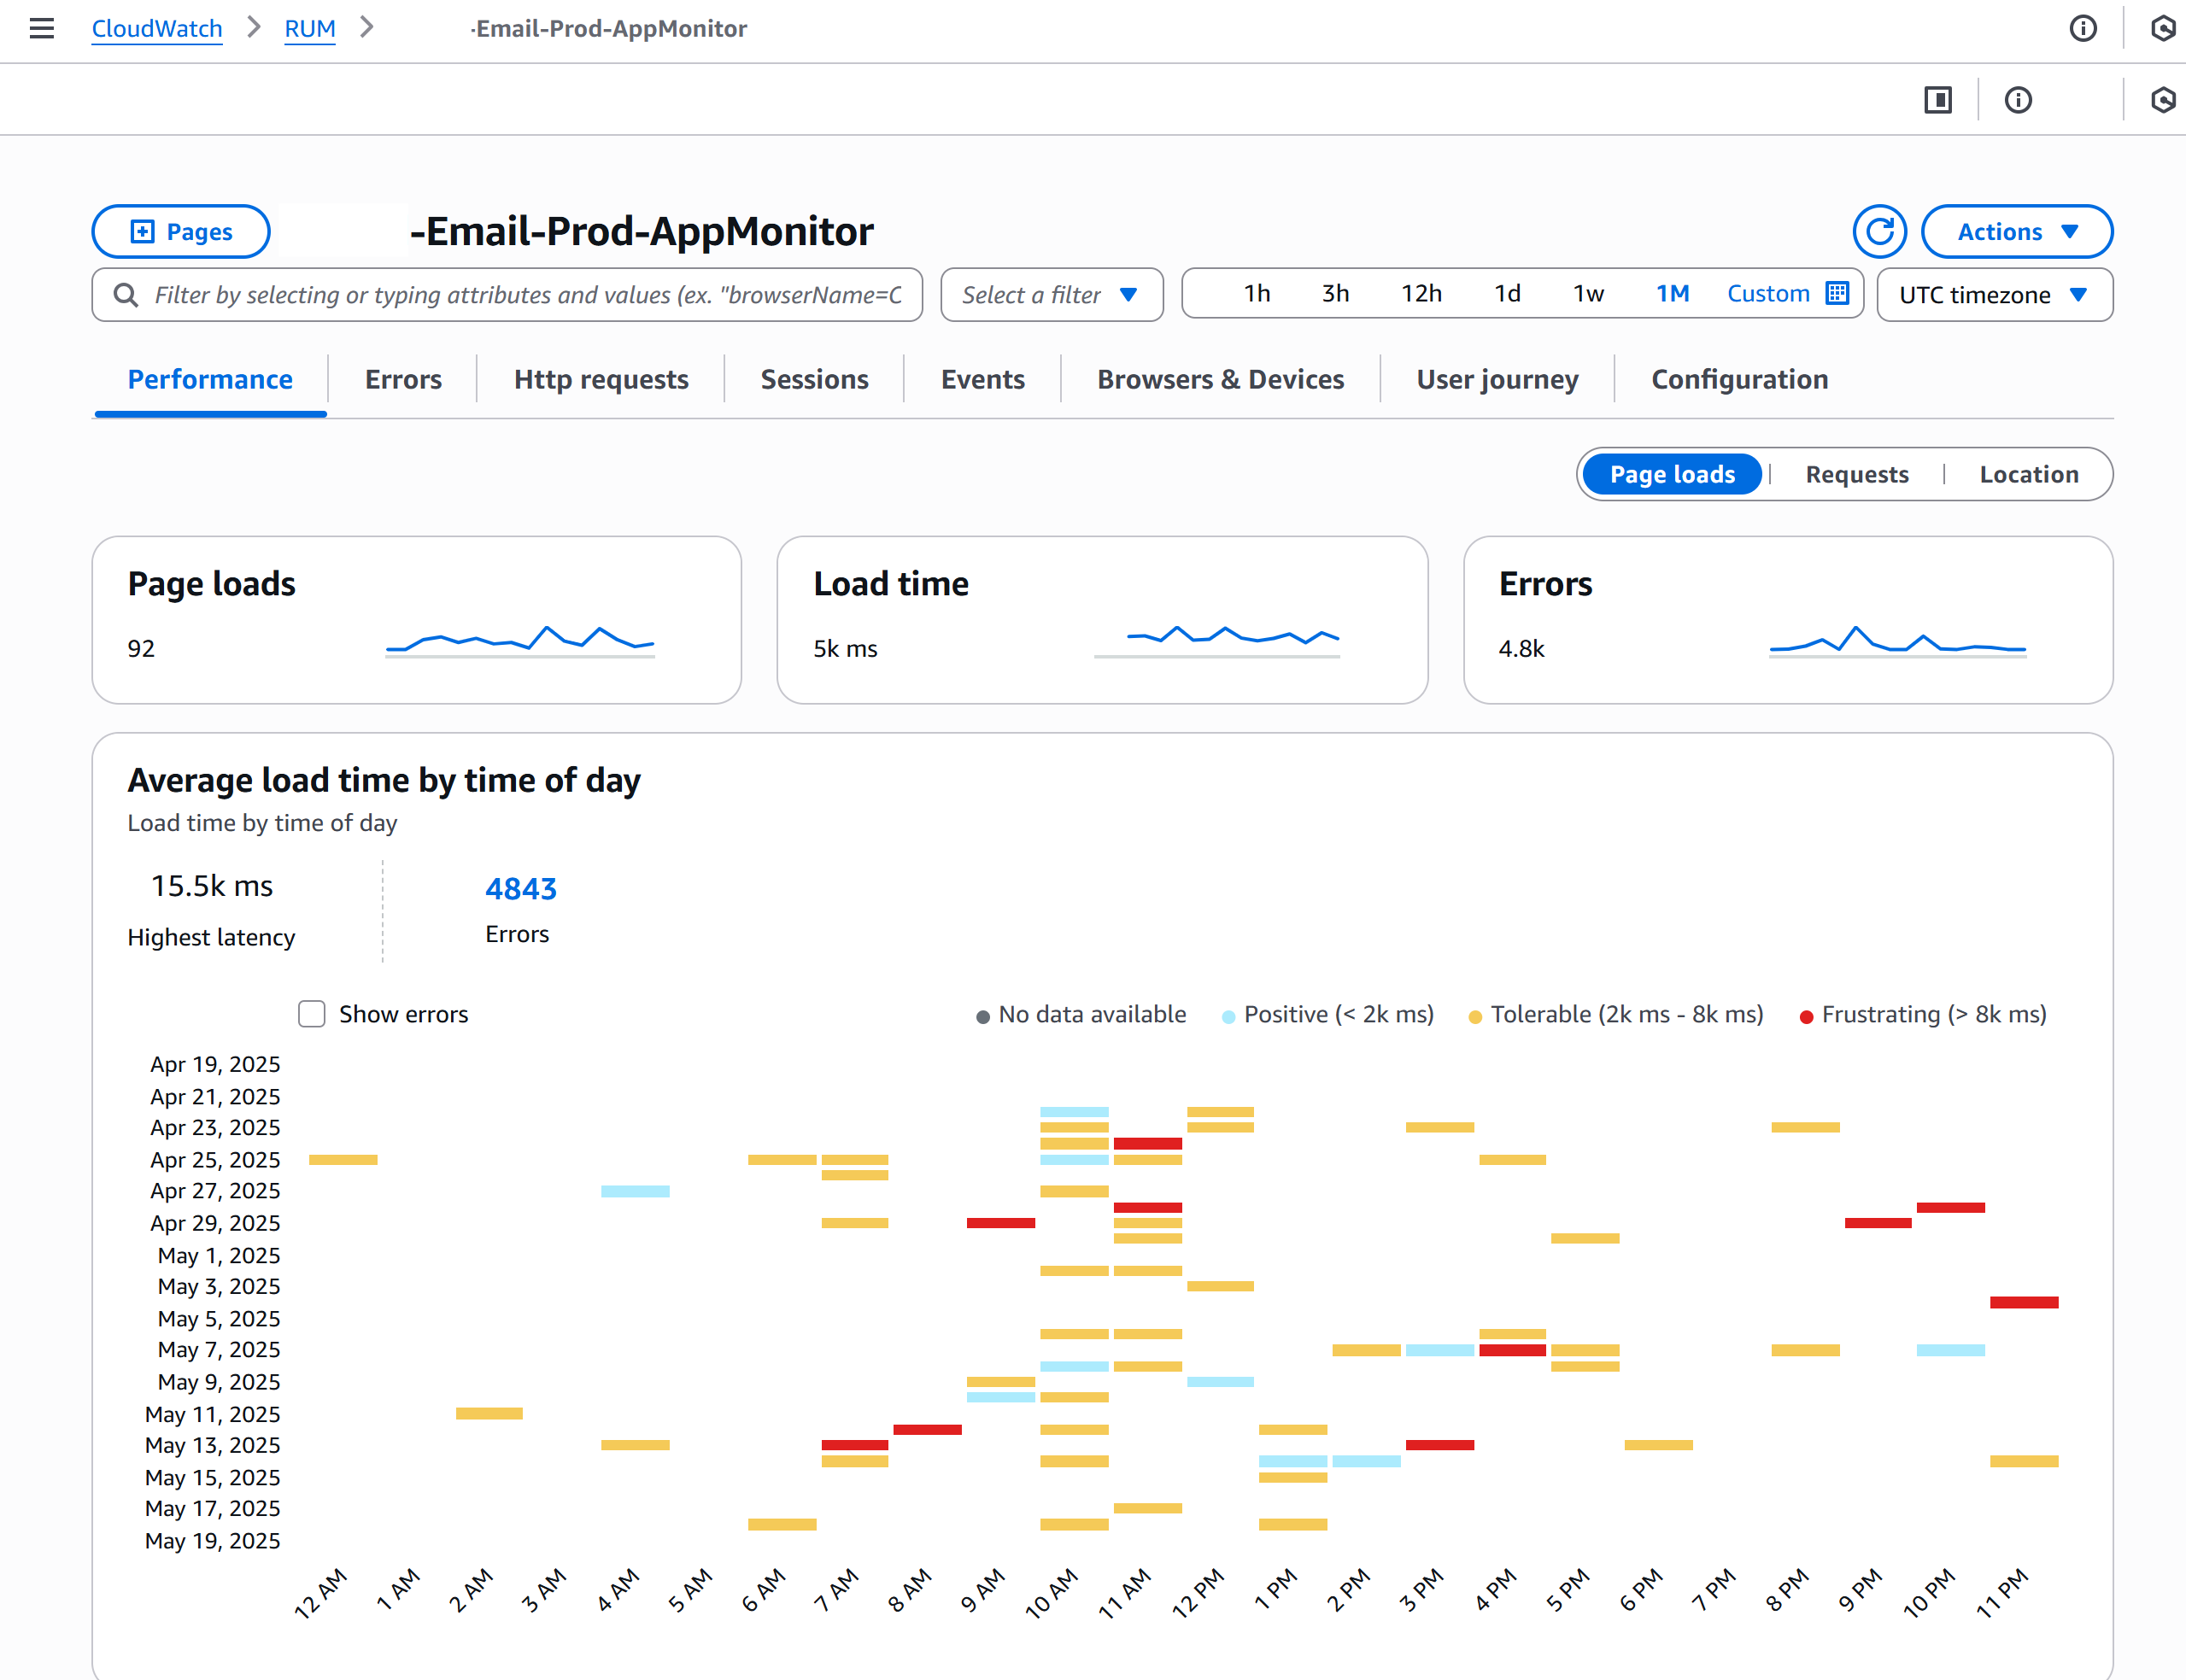Viewport: 2186px width, 1680px height.
Task: Switch to the Browsers & Devices tab
Action: [1220, 379]
